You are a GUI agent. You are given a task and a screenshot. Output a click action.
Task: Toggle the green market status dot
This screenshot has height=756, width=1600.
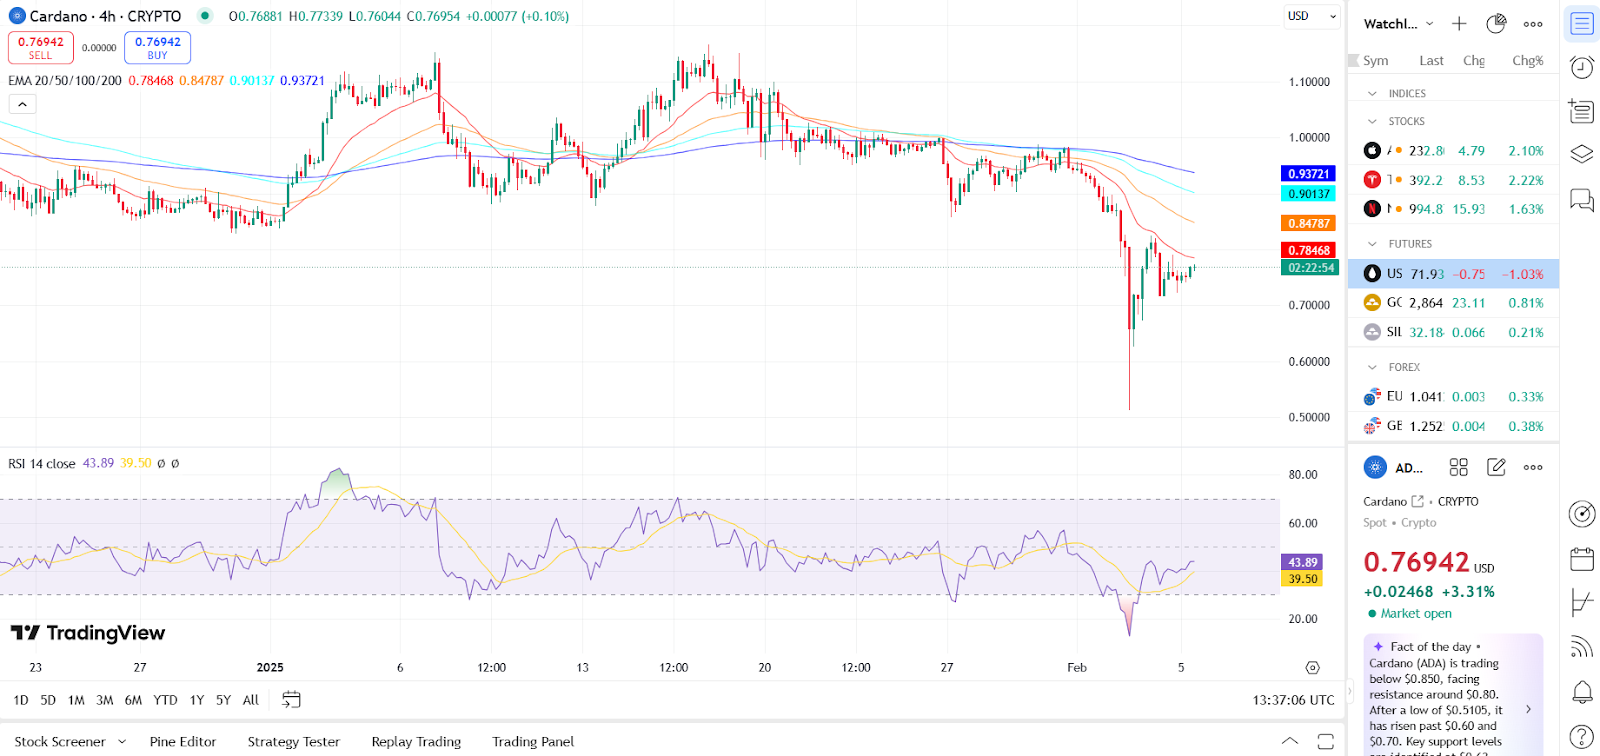click(x=205, y=16)
